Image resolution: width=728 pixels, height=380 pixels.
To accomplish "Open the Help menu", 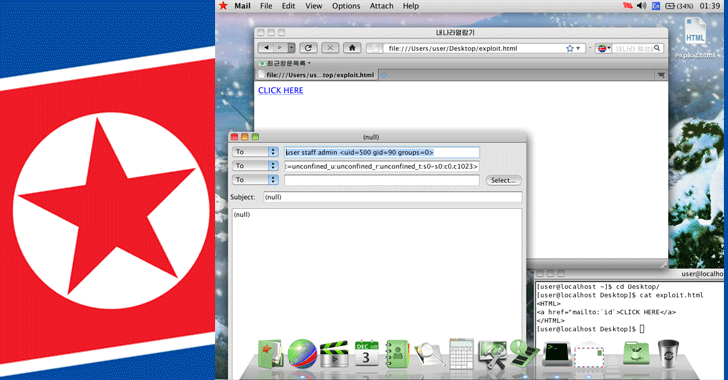I will (410, 6).
